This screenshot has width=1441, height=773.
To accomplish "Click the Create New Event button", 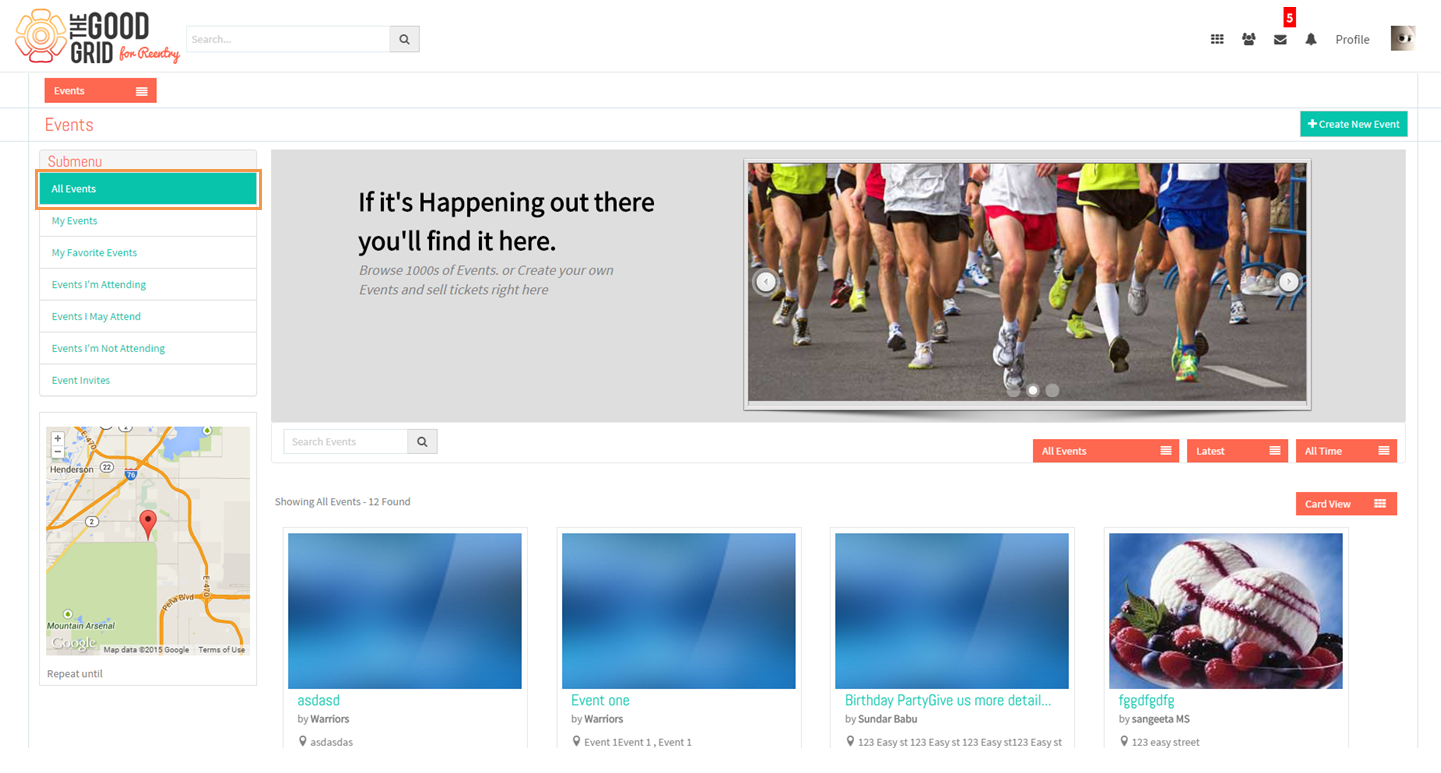I will (x=1354, y=124).
